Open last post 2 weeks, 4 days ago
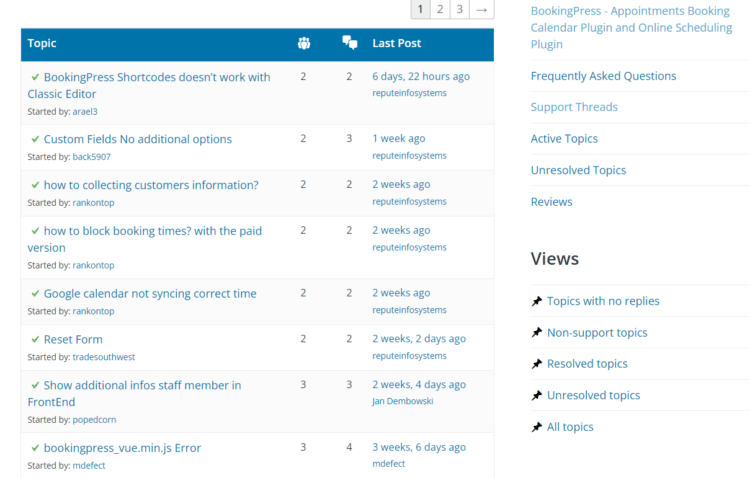This screenshot has width=750, height=478. coord(419,385)
